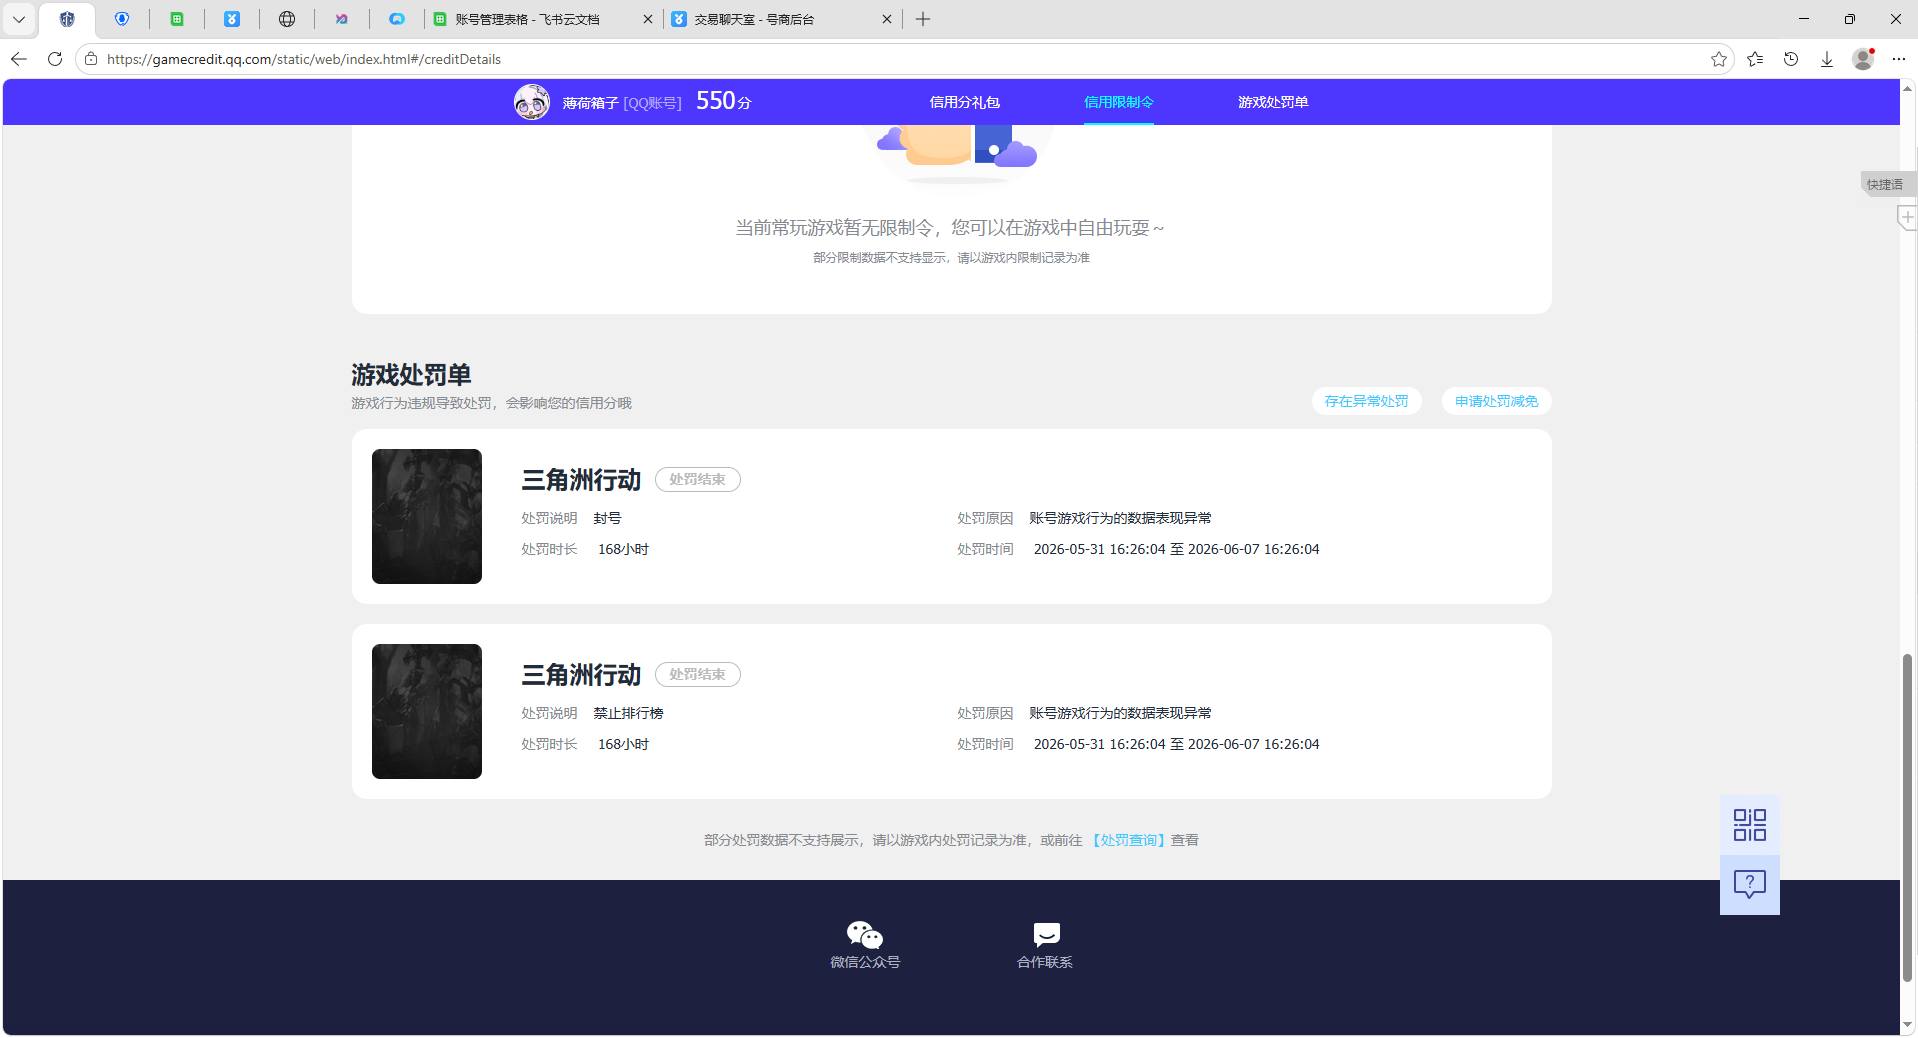
Task: Click the 申请处罚减免 button
Action: (1496, 401)
